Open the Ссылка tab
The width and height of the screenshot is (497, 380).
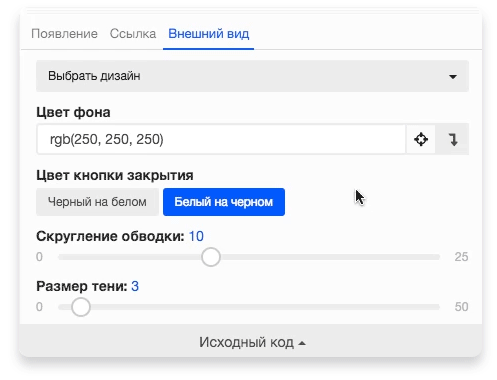coord(133,34)
